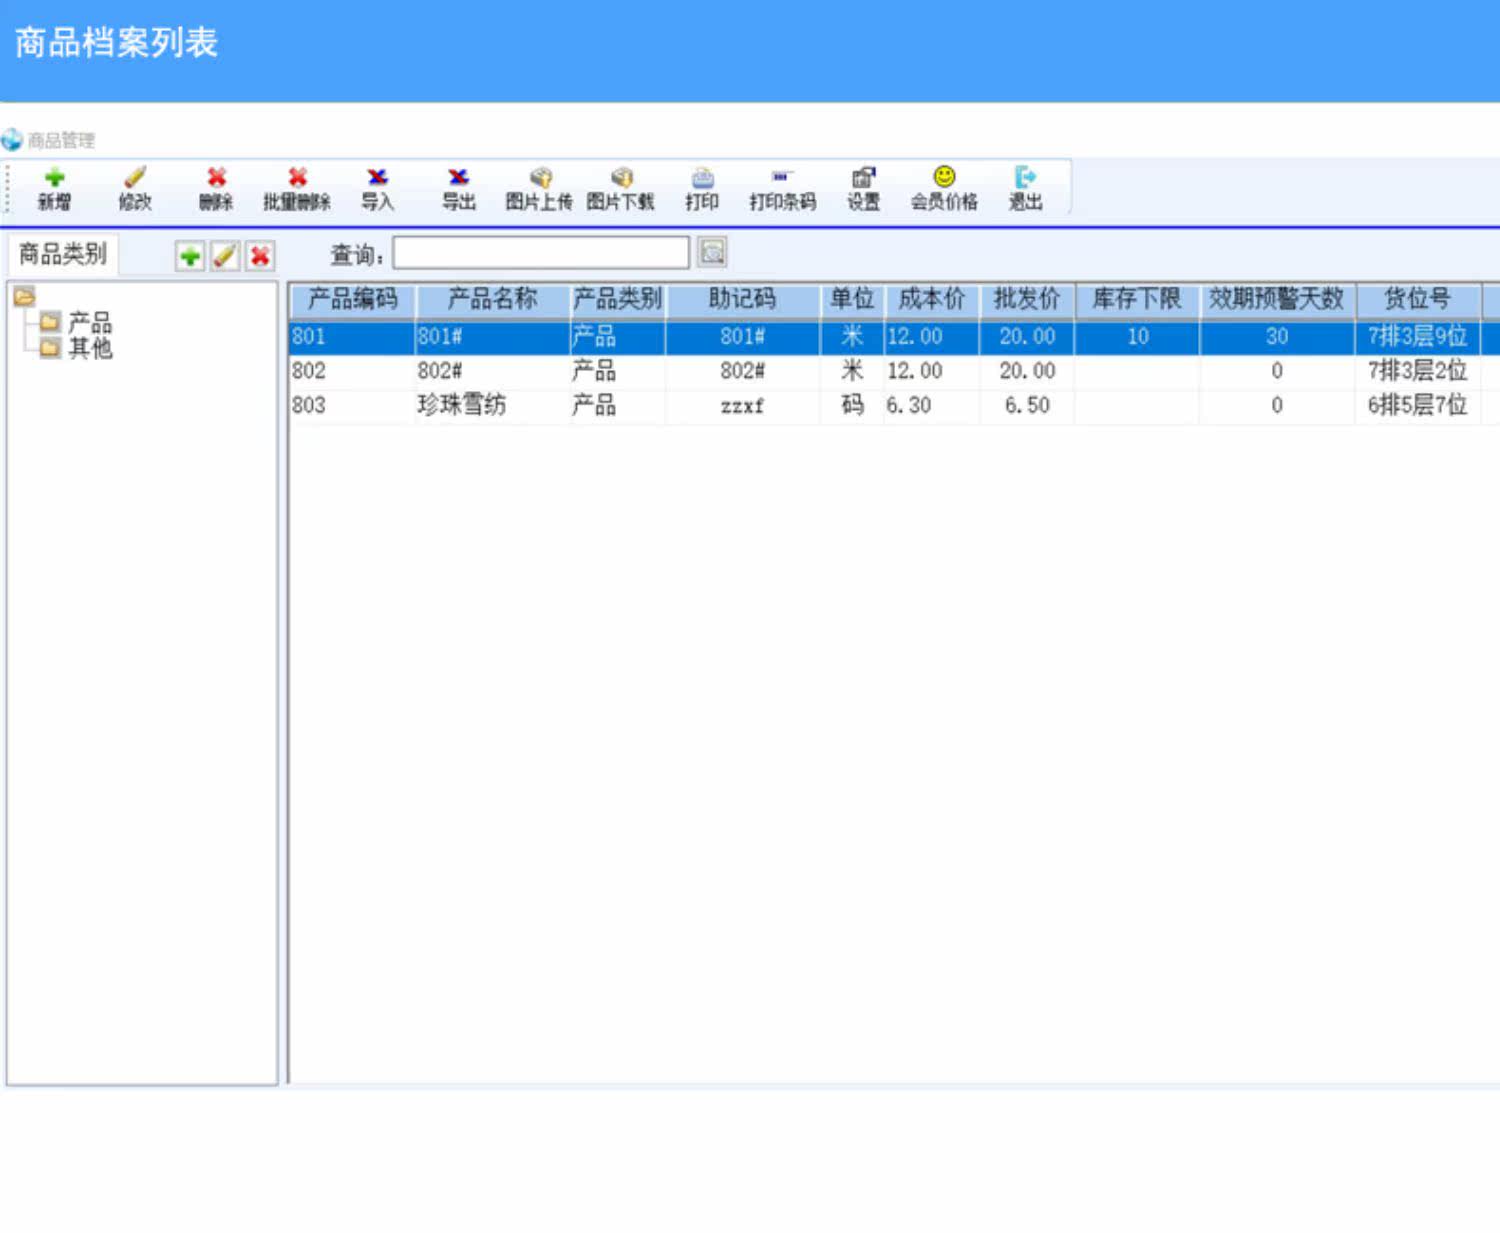This screenshot has height=1233, width=1500.
Task: Click the 图片上传 image upload icon
Action: tap(540, 178)
